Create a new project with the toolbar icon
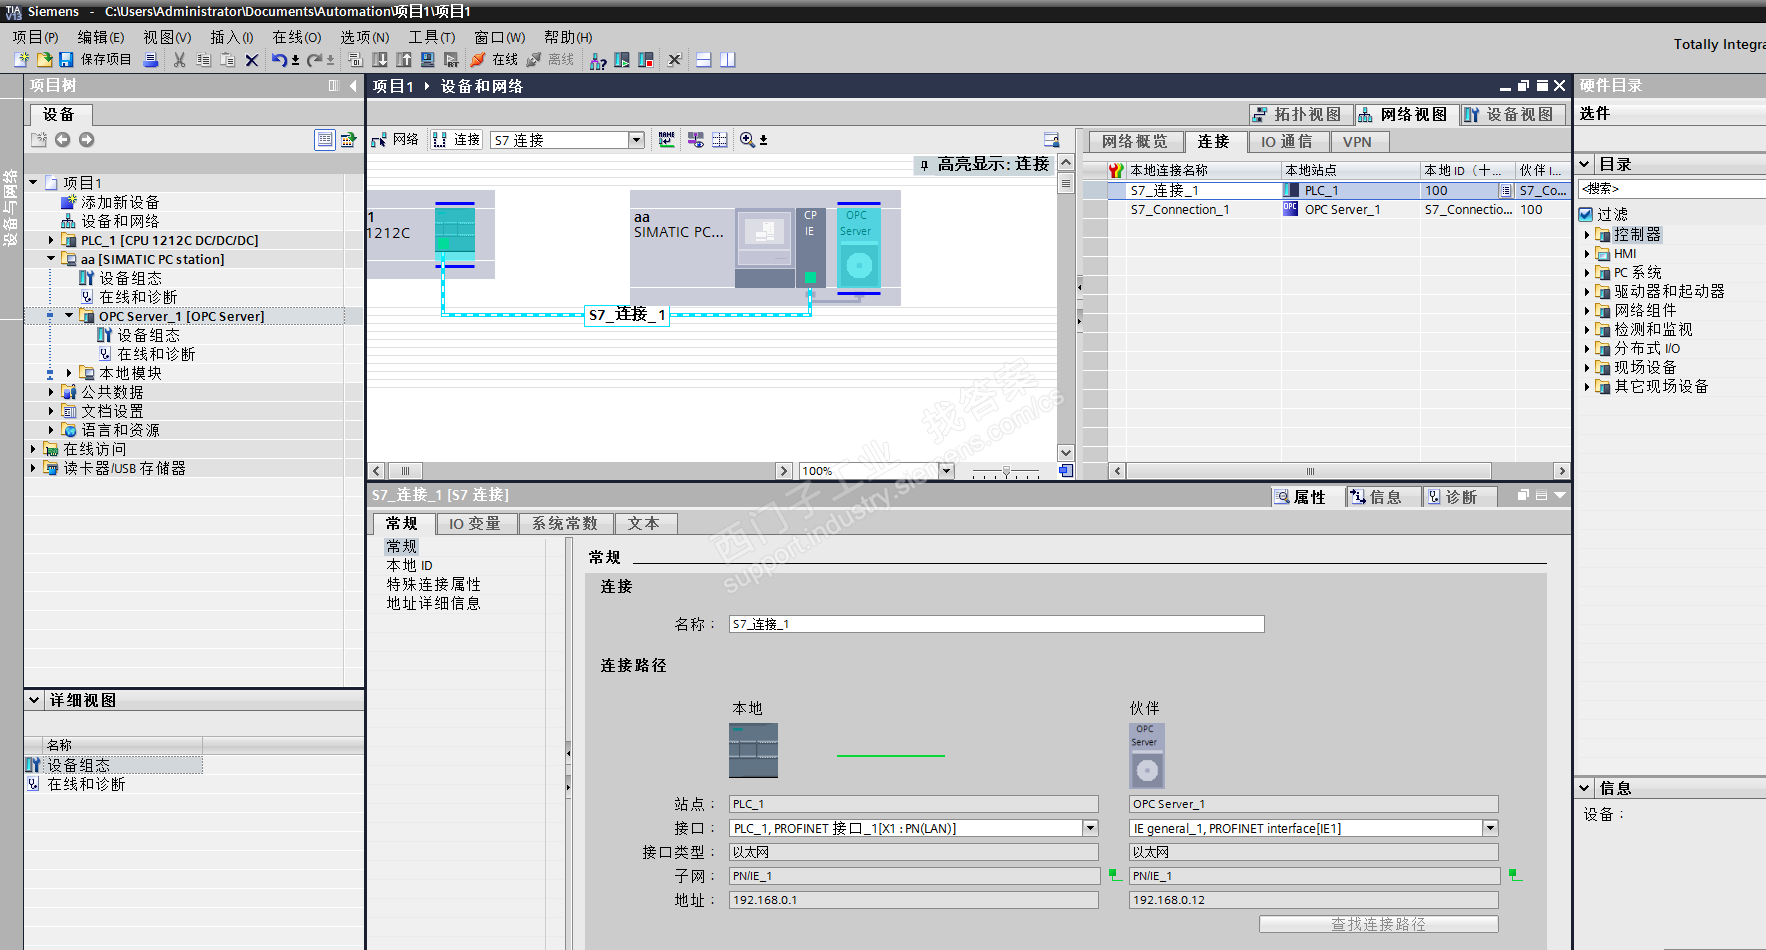The width and height of the screenshot is (1766, 950). [x=21, y=60]
